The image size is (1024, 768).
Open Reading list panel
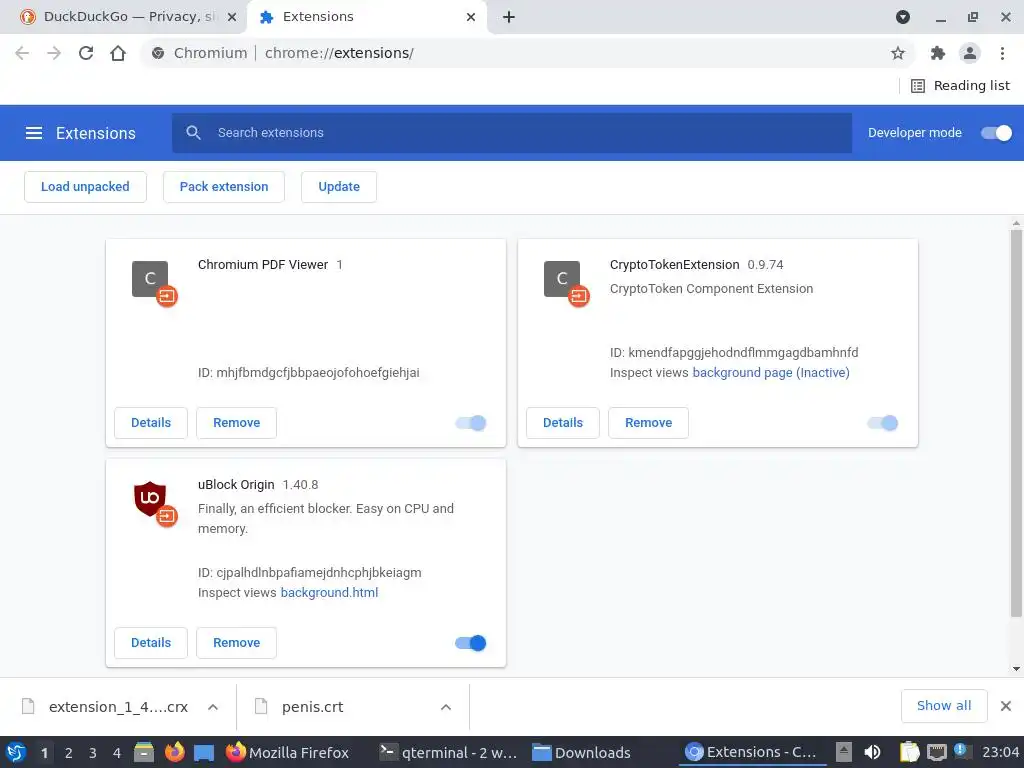point(960,86)
